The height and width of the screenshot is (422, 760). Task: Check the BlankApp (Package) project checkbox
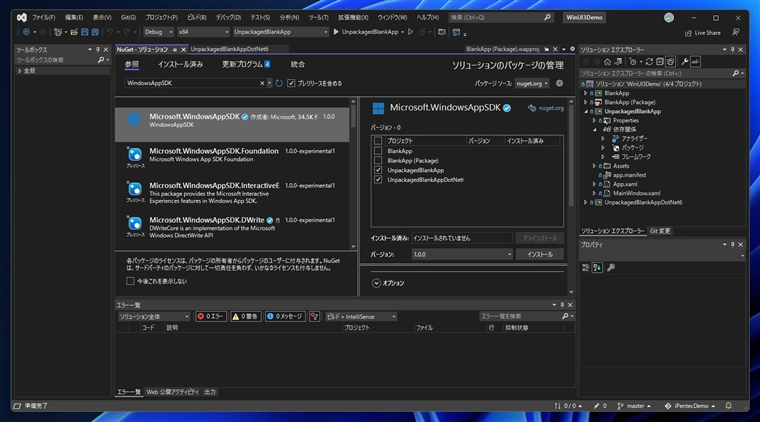(378, 160)
